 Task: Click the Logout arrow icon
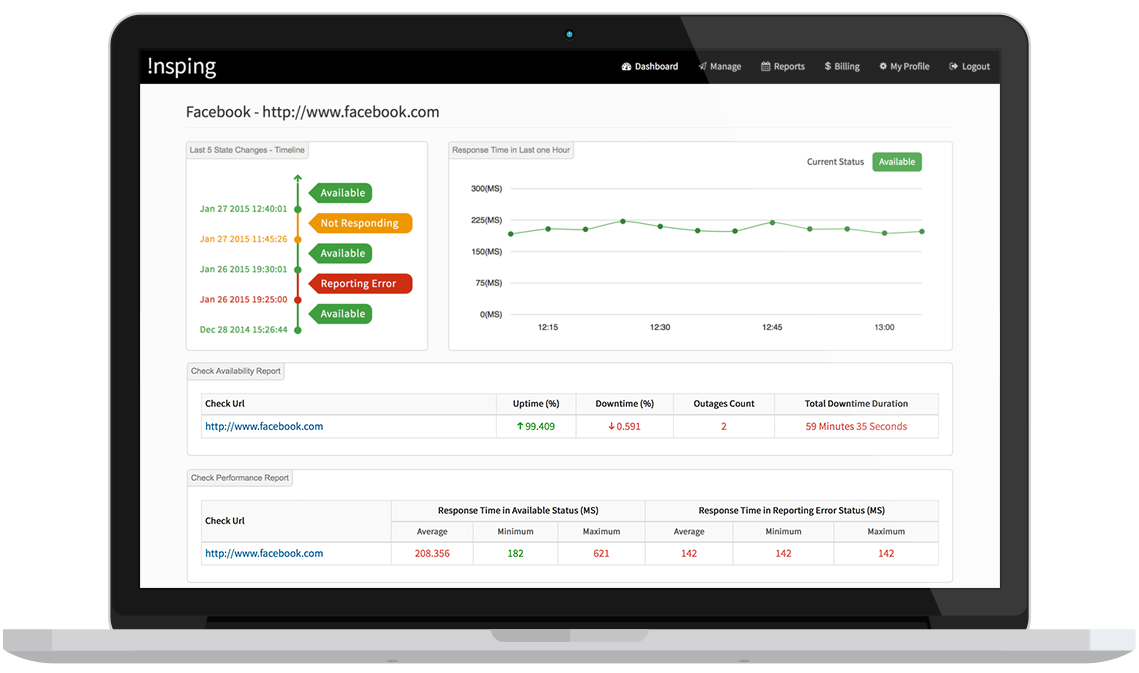(954, 66)
